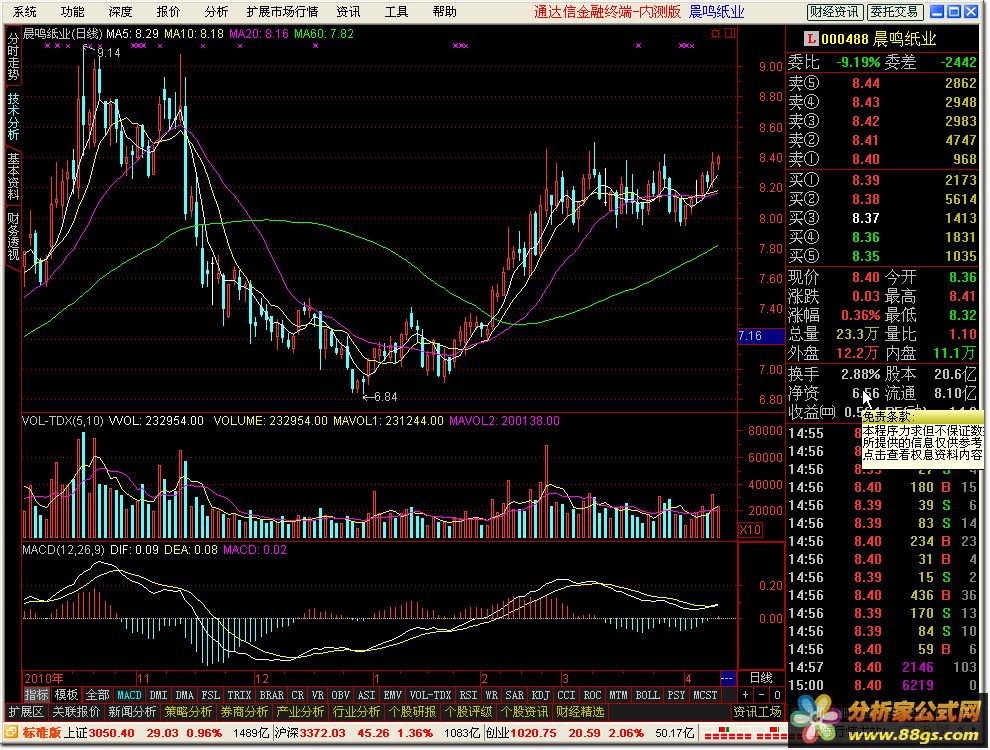Open the 策略分析 tab
The height and width of the screenshot is (750, 990).
click(x=188, y=712)
